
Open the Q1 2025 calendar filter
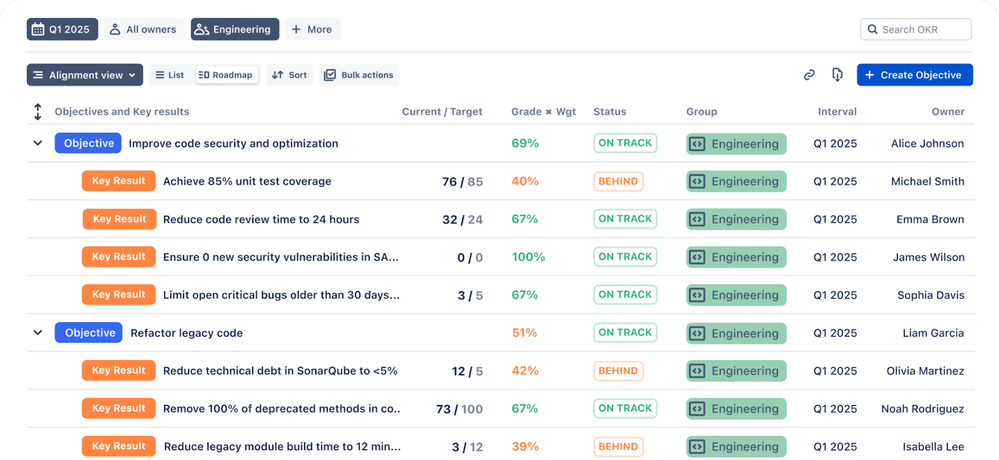click(x=60, y=30)
